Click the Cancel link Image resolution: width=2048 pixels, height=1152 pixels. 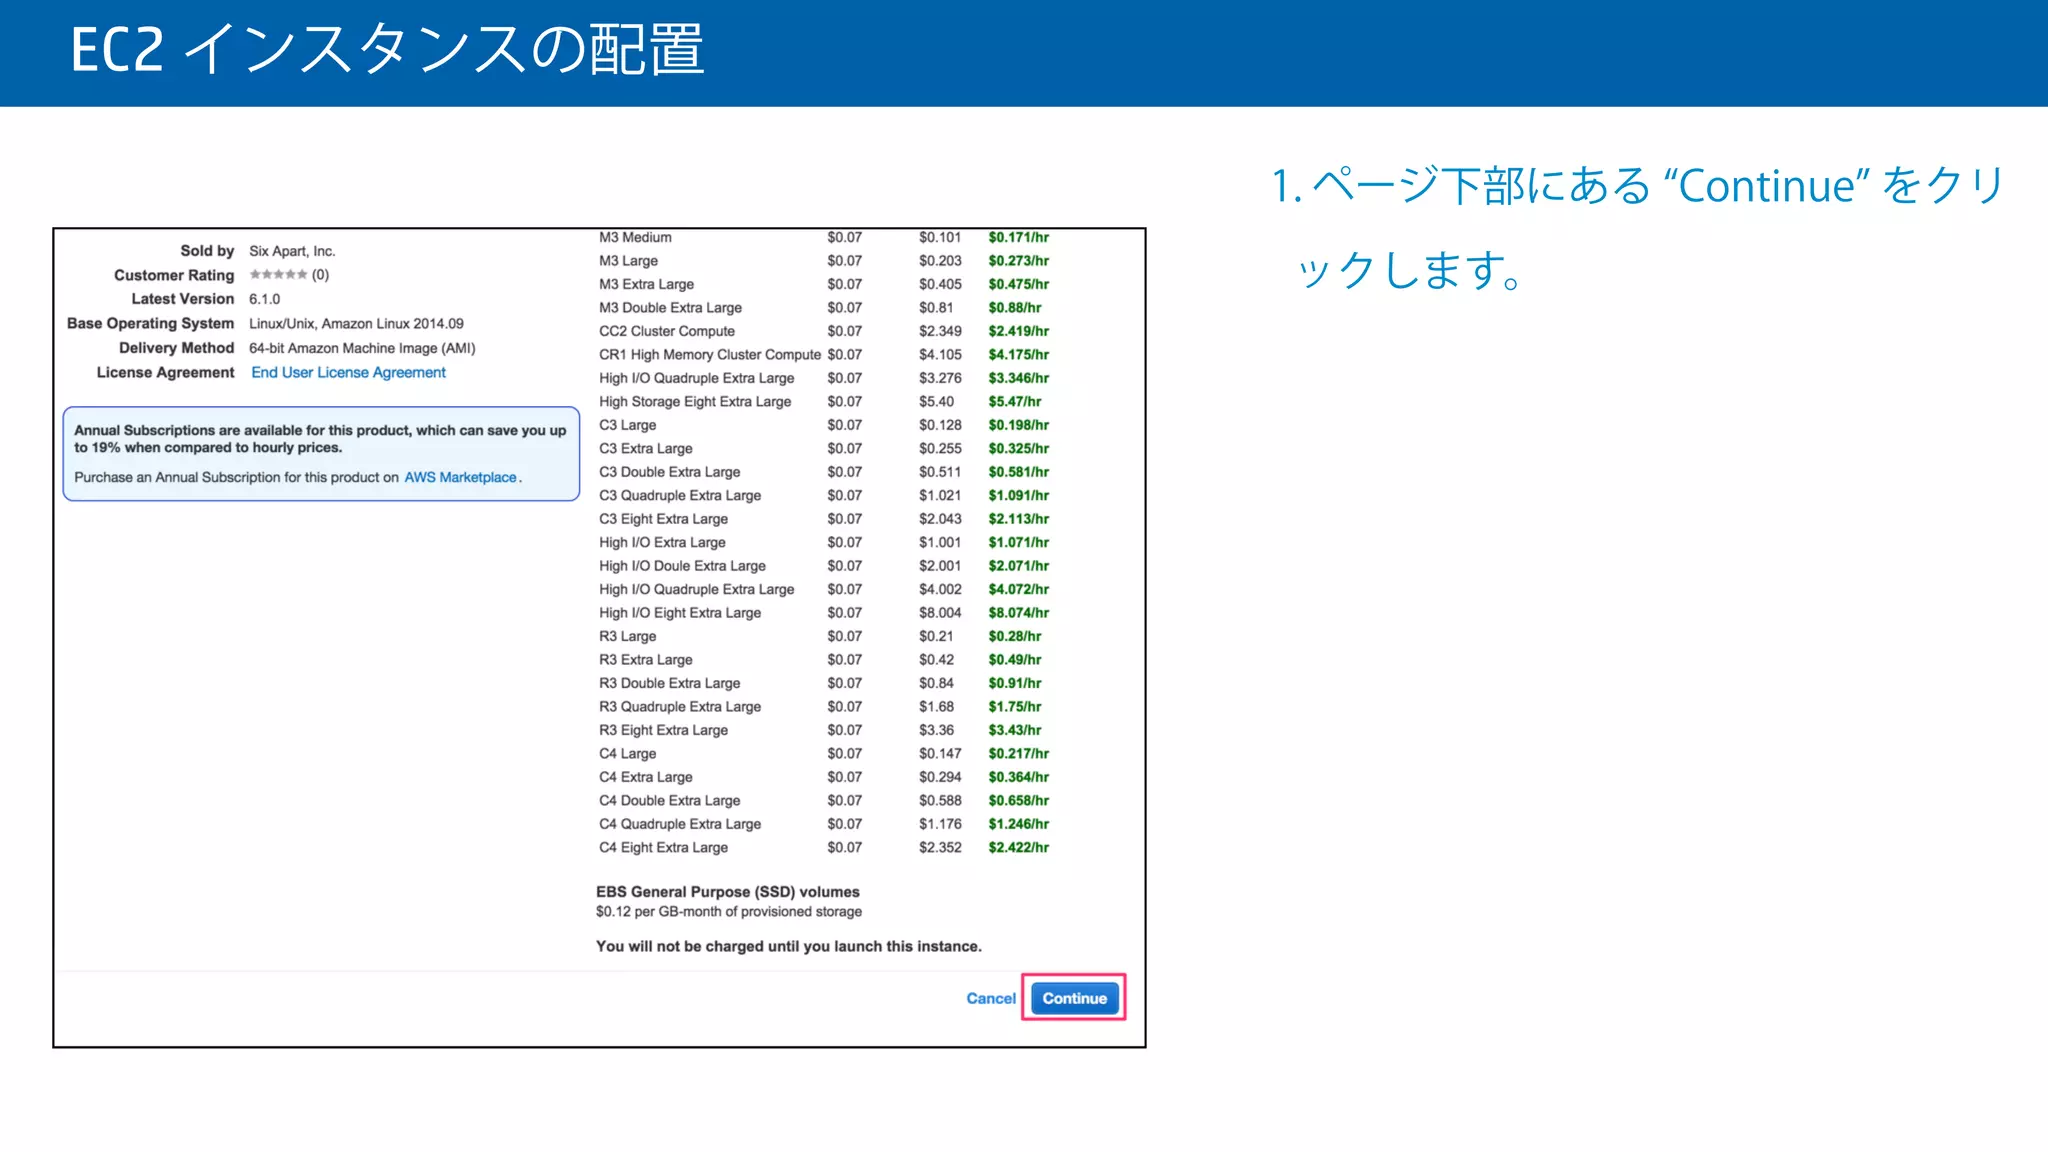[x=990, y=998]
